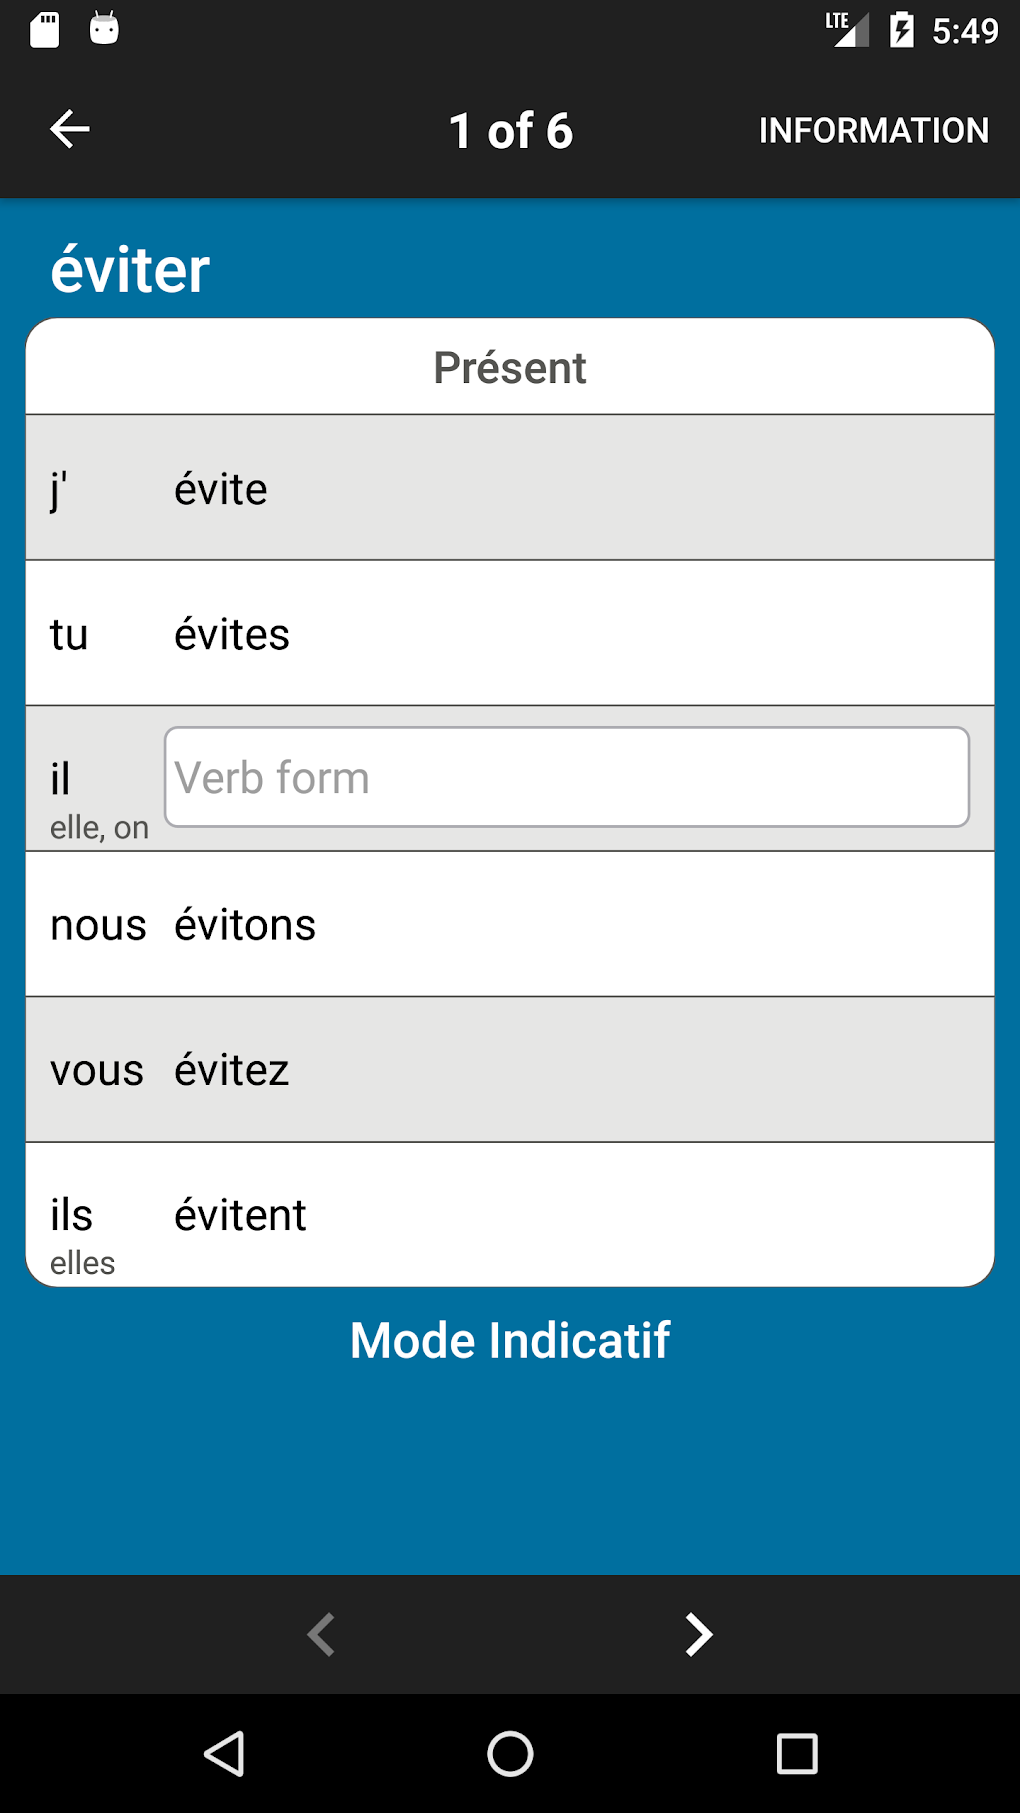Screen dimensions: 1020x1813
Task: Click the Verb form input field
Action: tap(566, 777)
